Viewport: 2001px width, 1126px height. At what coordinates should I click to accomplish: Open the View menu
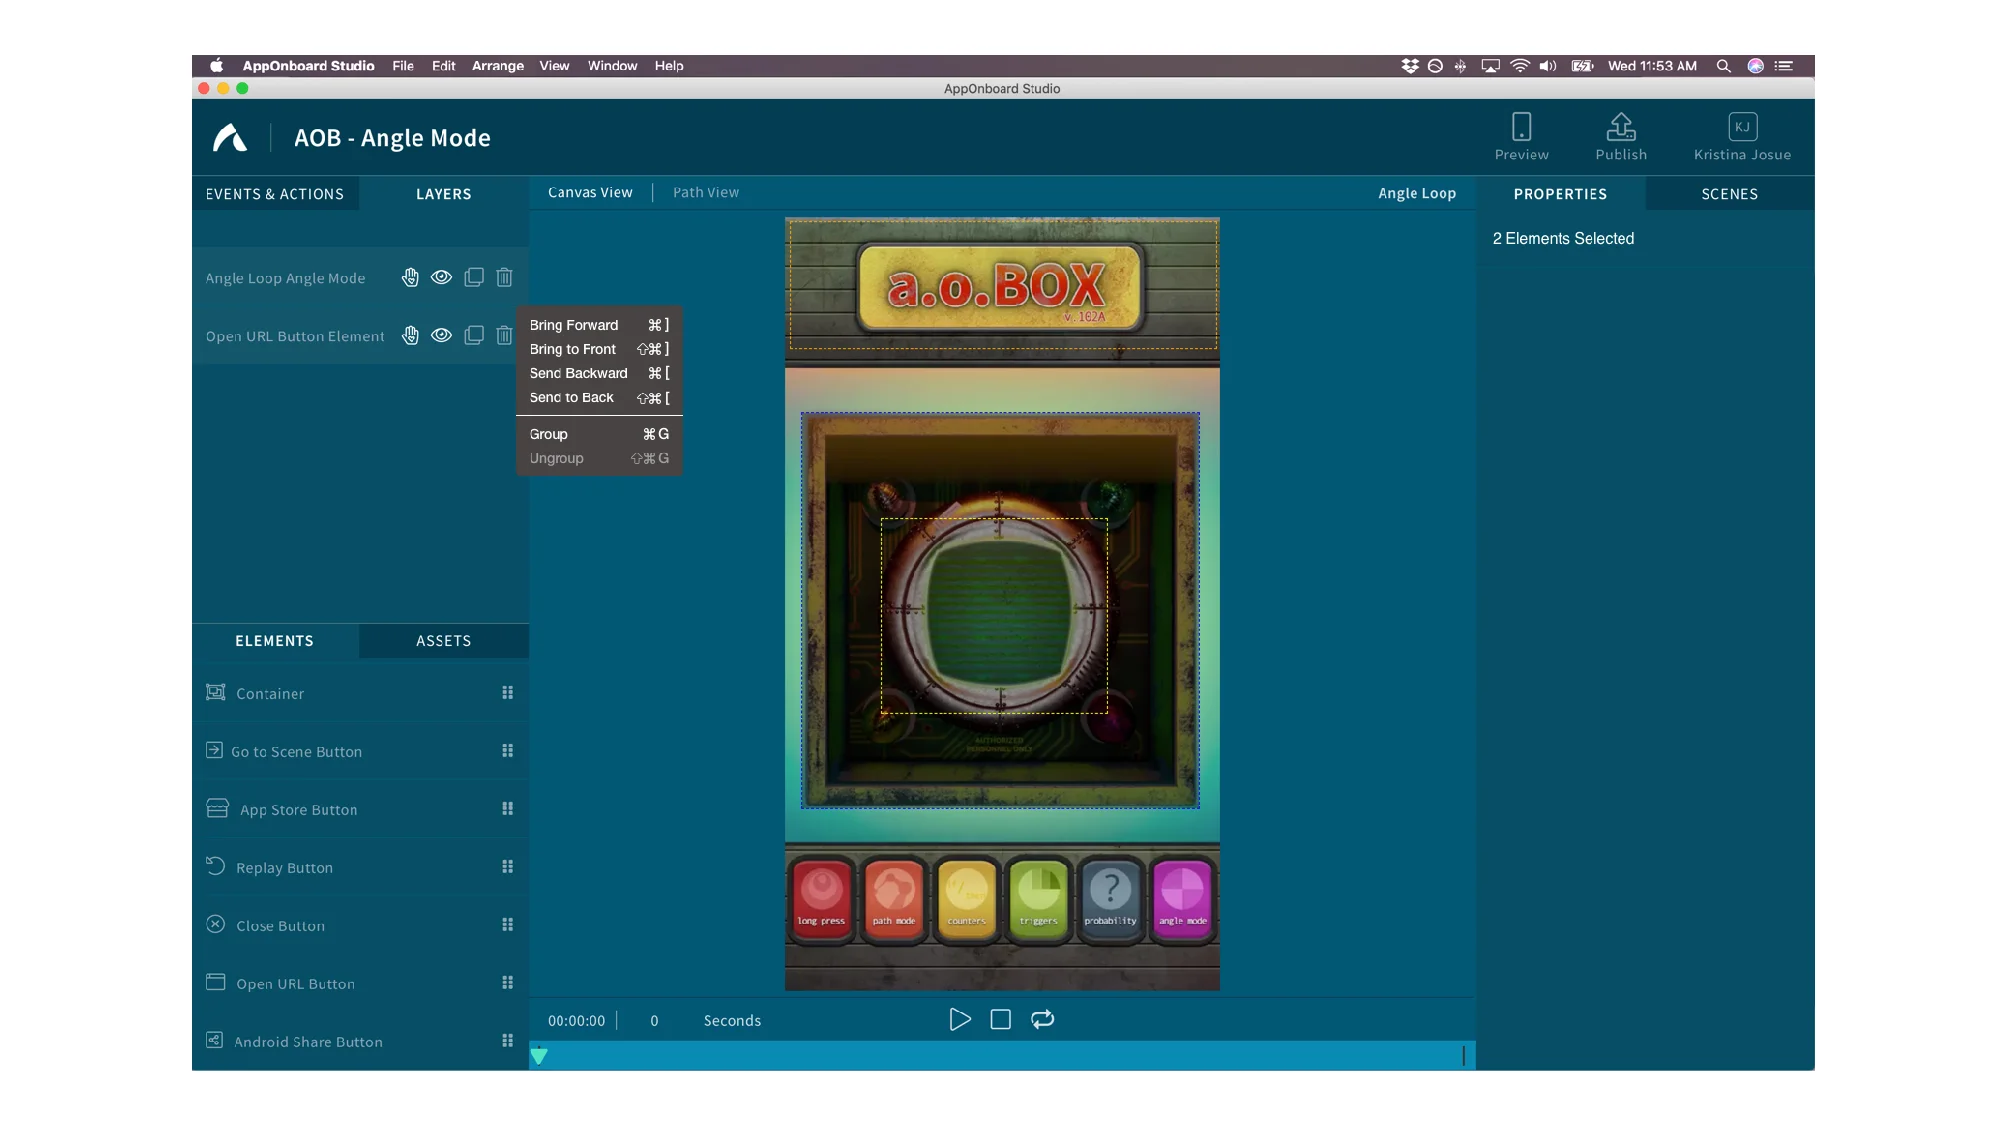[x=554, y=66]
